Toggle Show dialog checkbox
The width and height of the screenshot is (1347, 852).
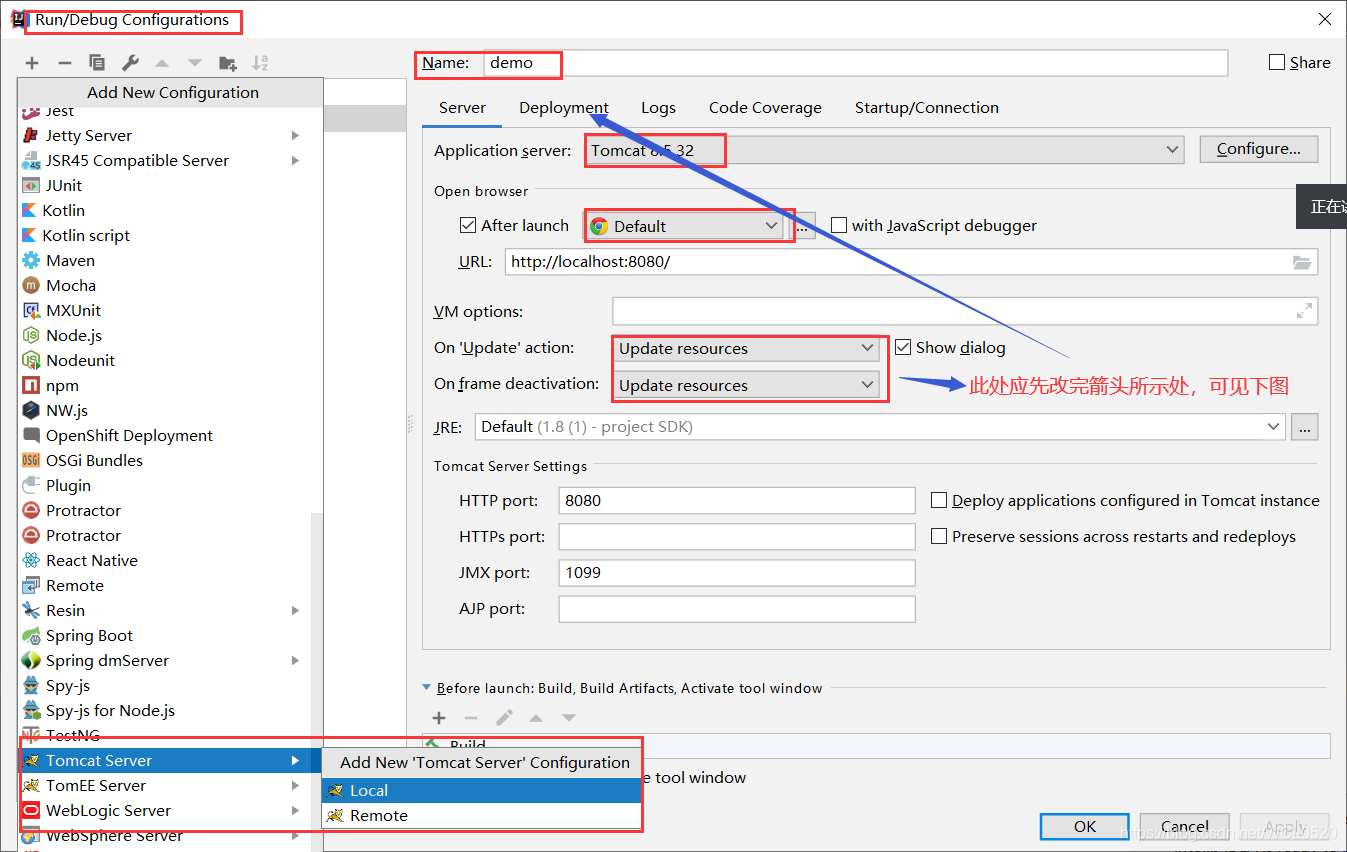tap(903, 347)
